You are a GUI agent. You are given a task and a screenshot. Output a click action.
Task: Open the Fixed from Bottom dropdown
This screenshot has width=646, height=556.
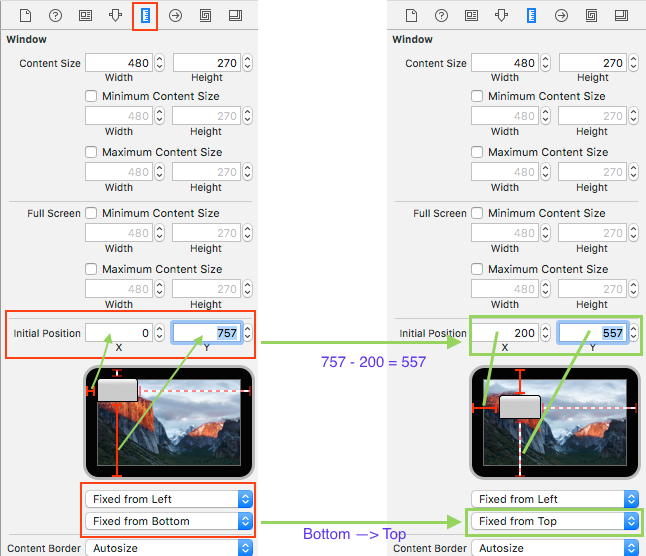(167, 521)
